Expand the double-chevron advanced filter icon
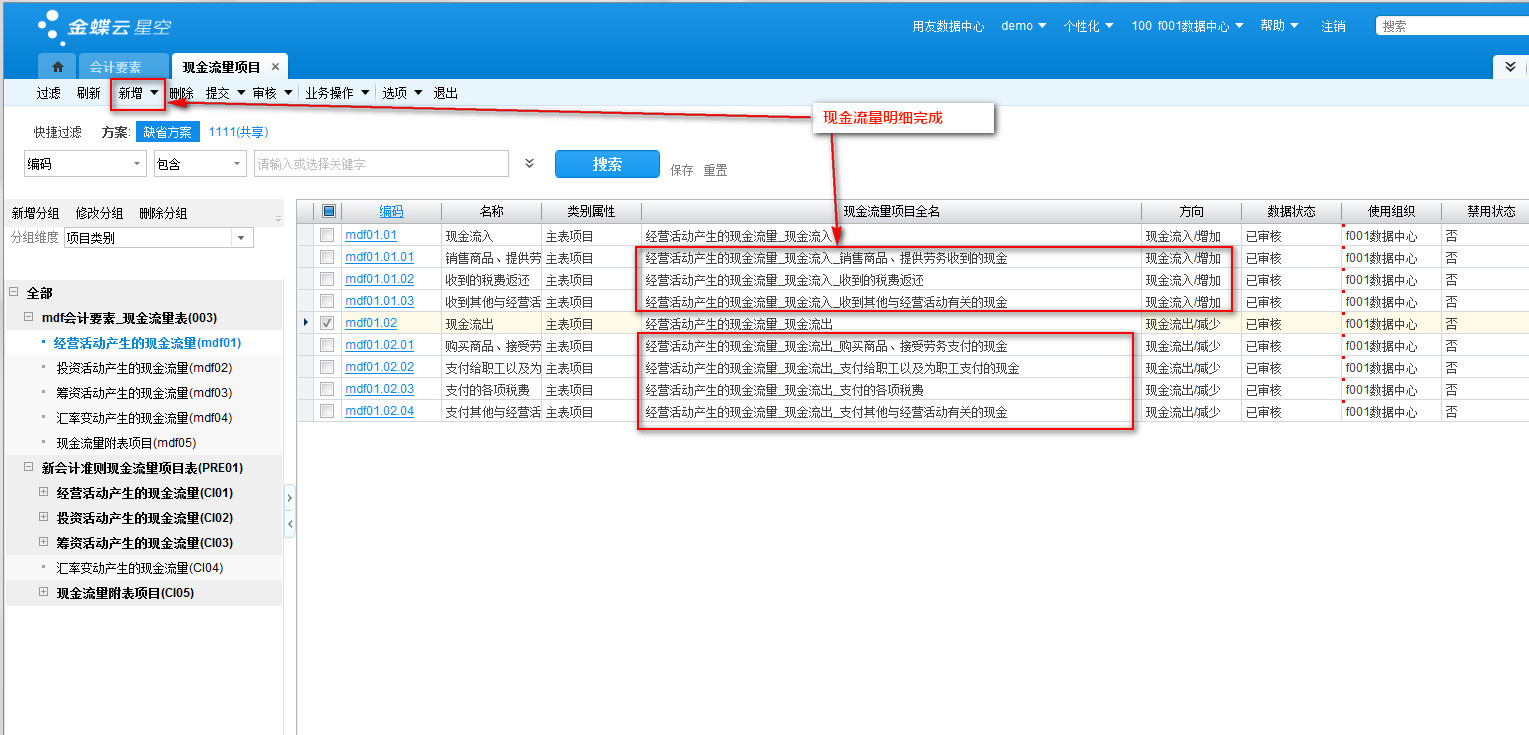Screen dimensions: 1529x735 point(529,163)
